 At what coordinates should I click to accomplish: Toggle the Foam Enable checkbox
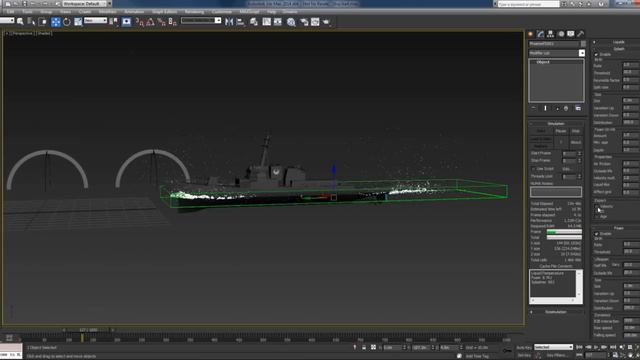point(596,234)
